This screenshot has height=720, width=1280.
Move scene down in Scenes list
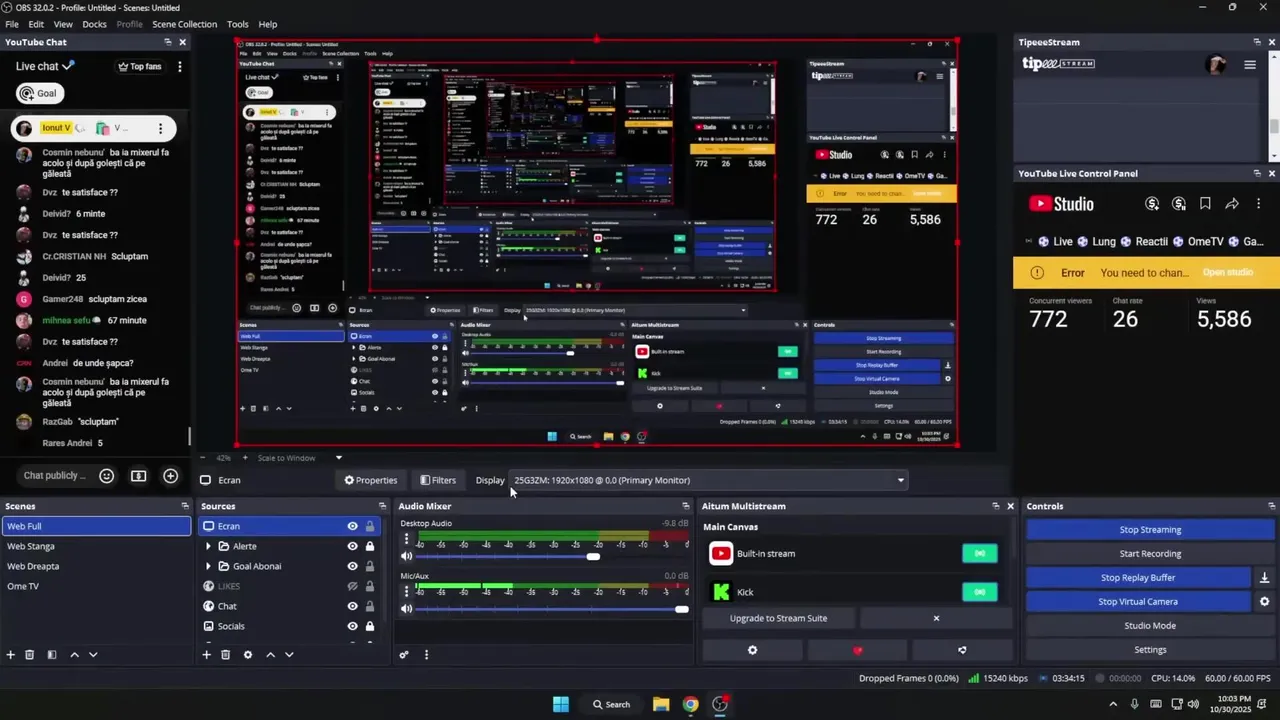pos(93,655)
